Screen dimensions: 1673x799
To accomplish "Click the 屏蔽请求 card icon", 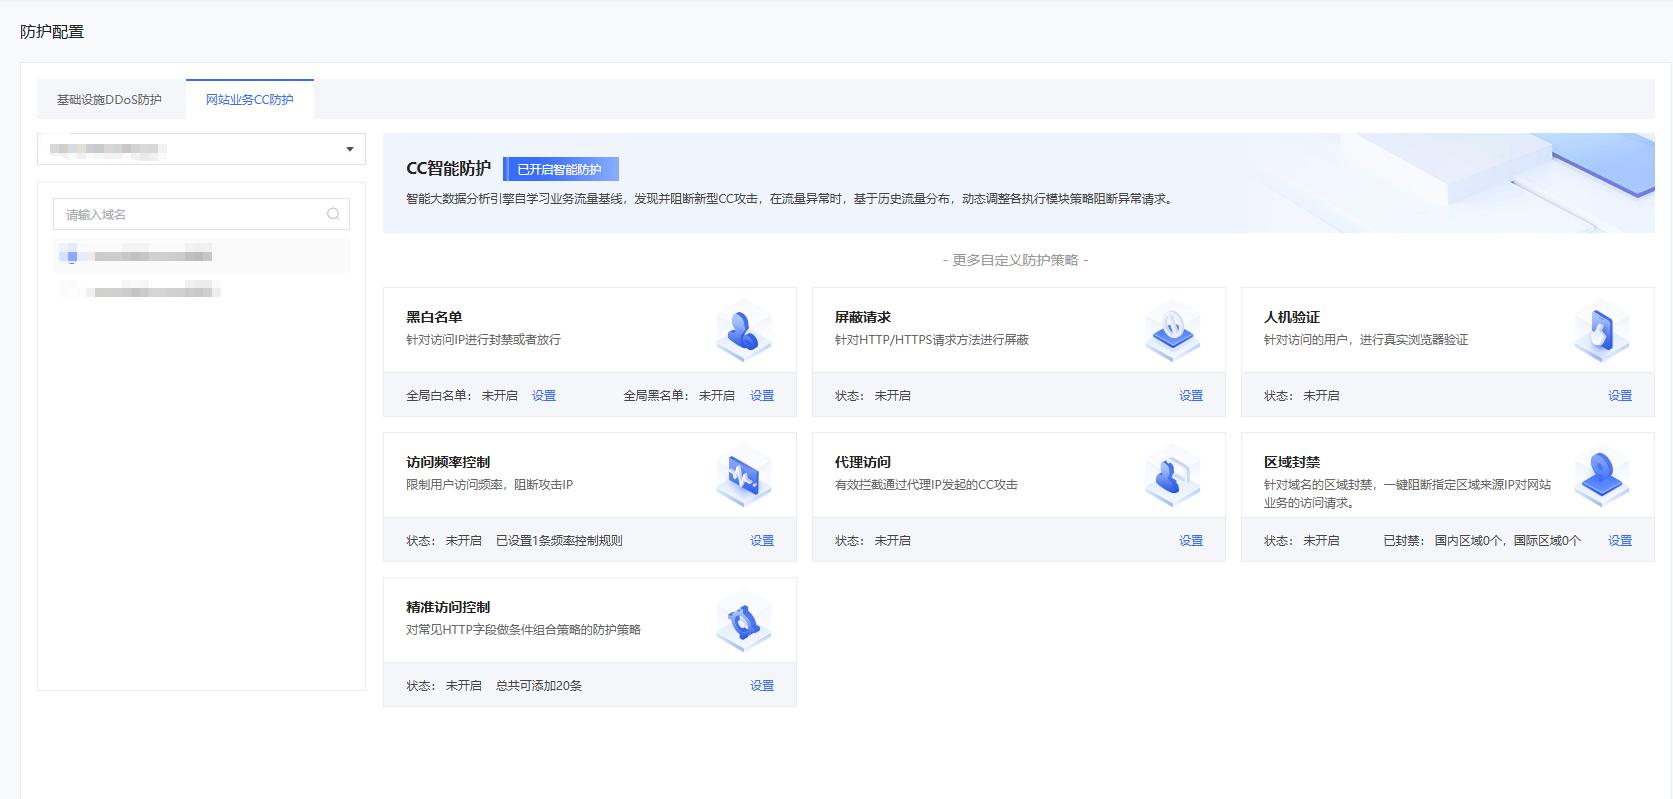I will 1172,331.
